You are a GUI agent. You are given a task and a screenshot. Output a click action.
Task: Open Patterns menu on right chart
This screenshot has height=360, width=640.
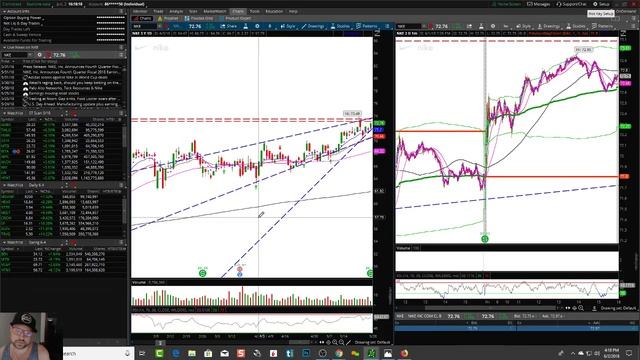602,26
